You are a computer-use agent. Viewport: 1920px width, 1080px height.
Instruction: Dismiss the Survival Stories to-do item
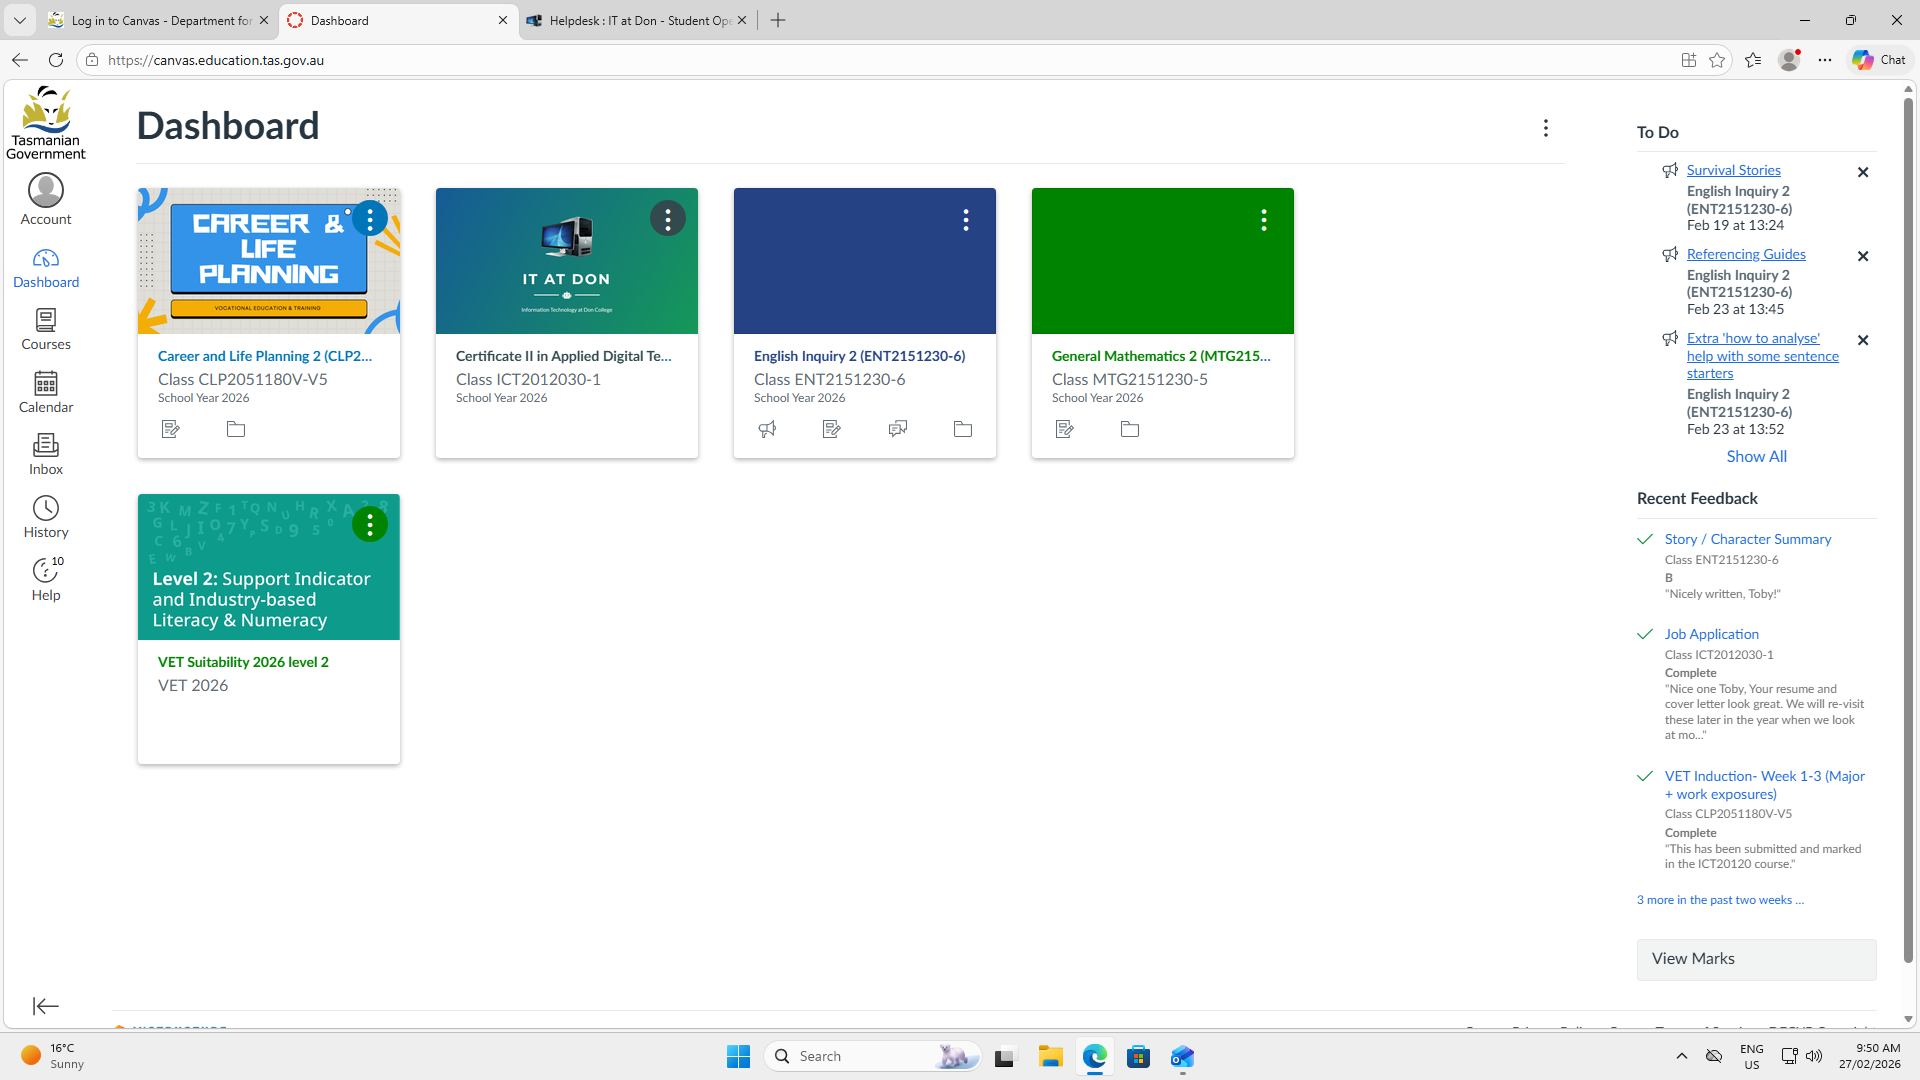point(1863,172)
